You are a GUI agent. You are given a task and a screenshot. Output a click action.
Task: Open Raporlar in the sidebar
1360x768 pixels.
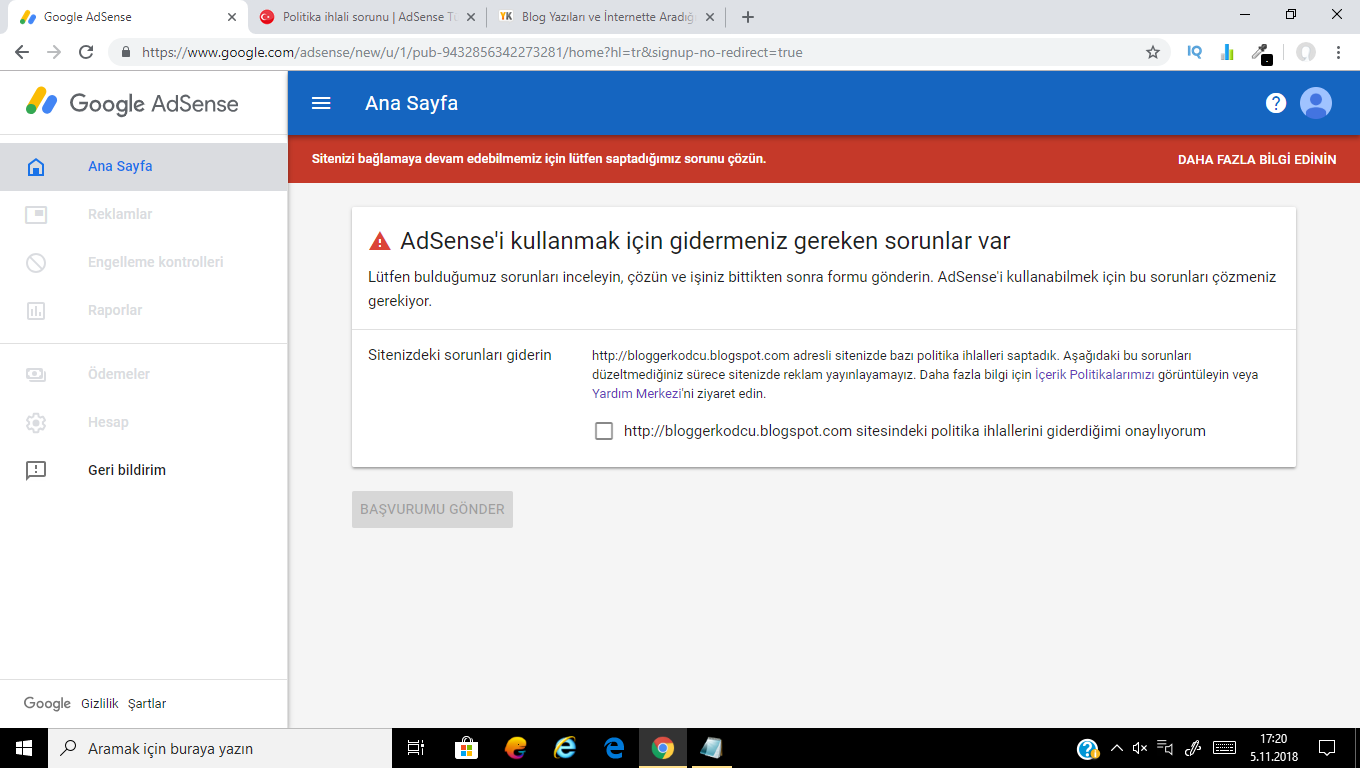point(144,311)
